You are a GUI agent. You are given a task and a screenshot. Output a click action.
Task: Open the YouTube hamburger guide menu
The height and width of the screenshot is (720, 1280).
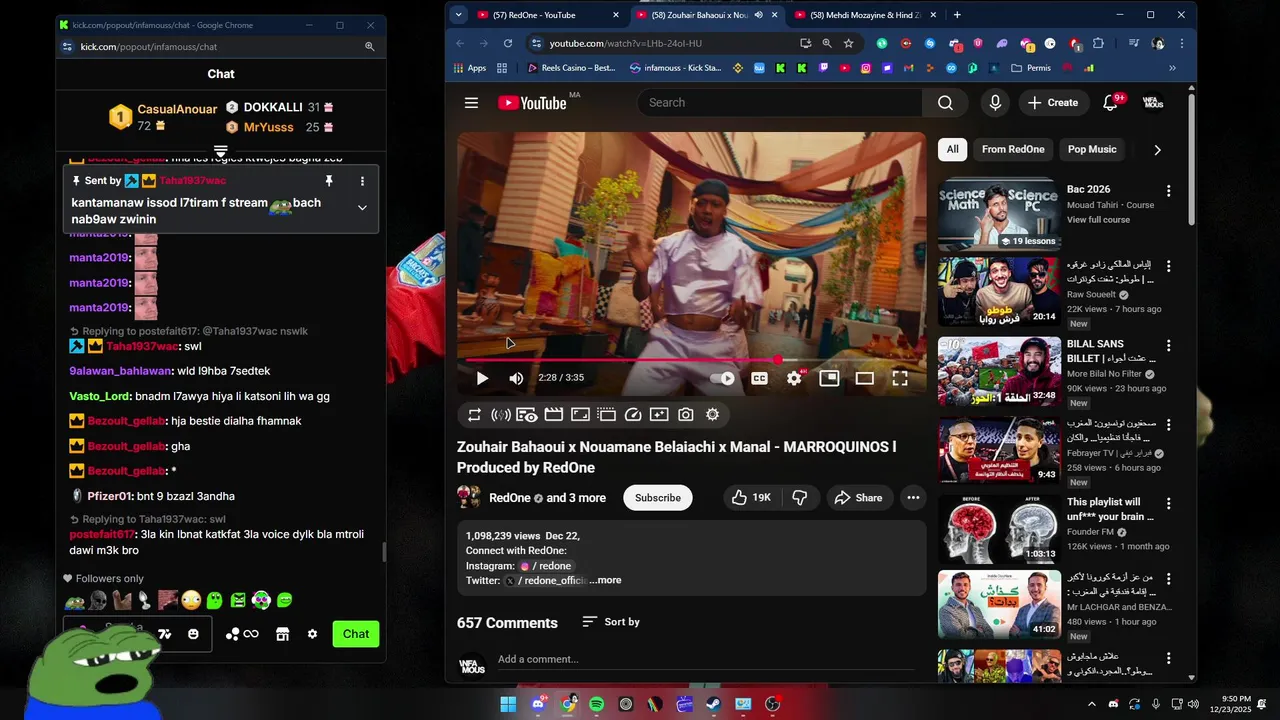pos(471,103)
